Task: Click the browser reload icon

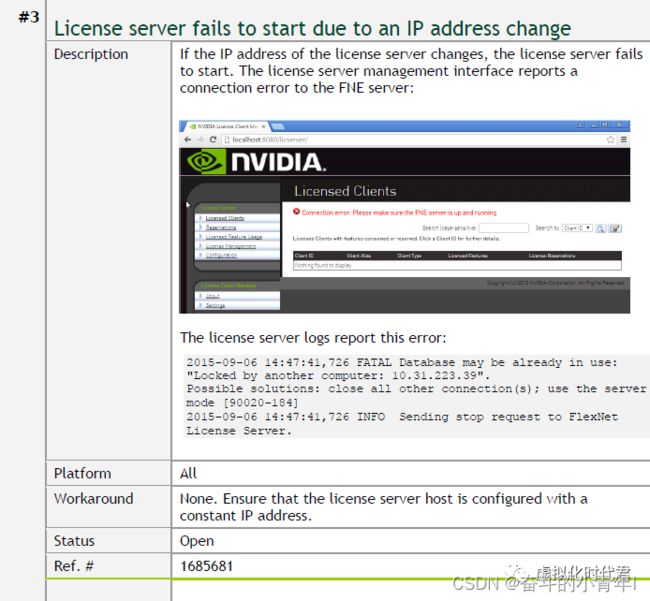Action: coord(213,140)
